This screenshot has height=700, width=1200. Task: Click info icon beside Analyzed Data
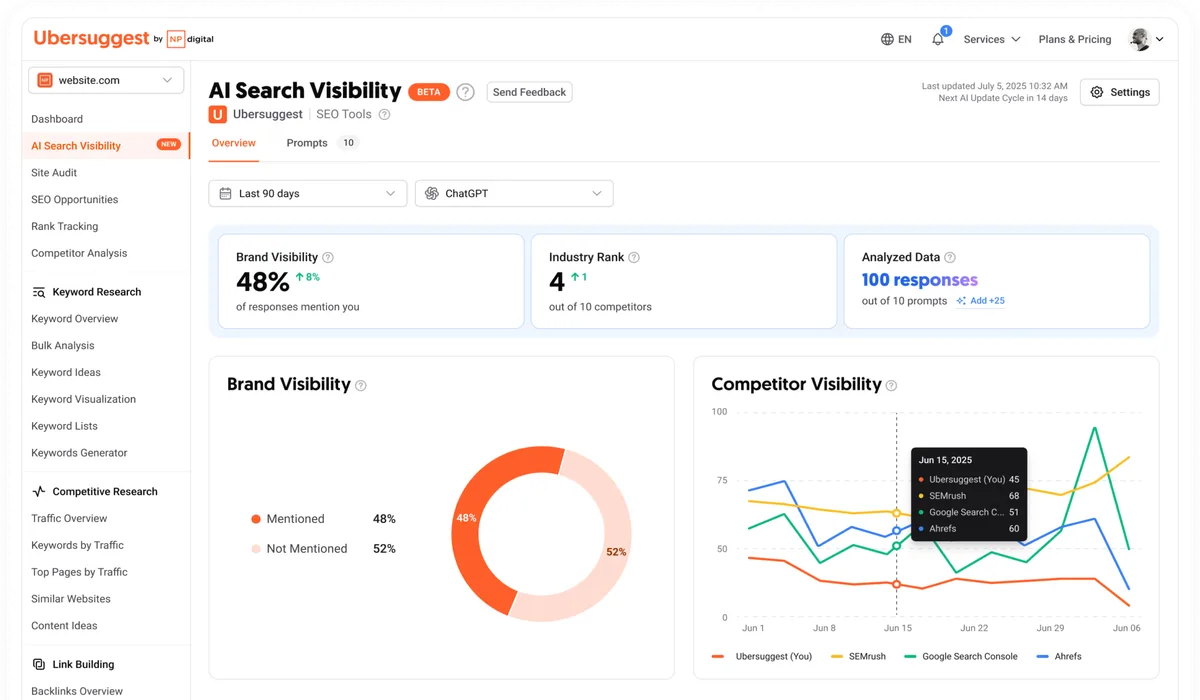950,257
